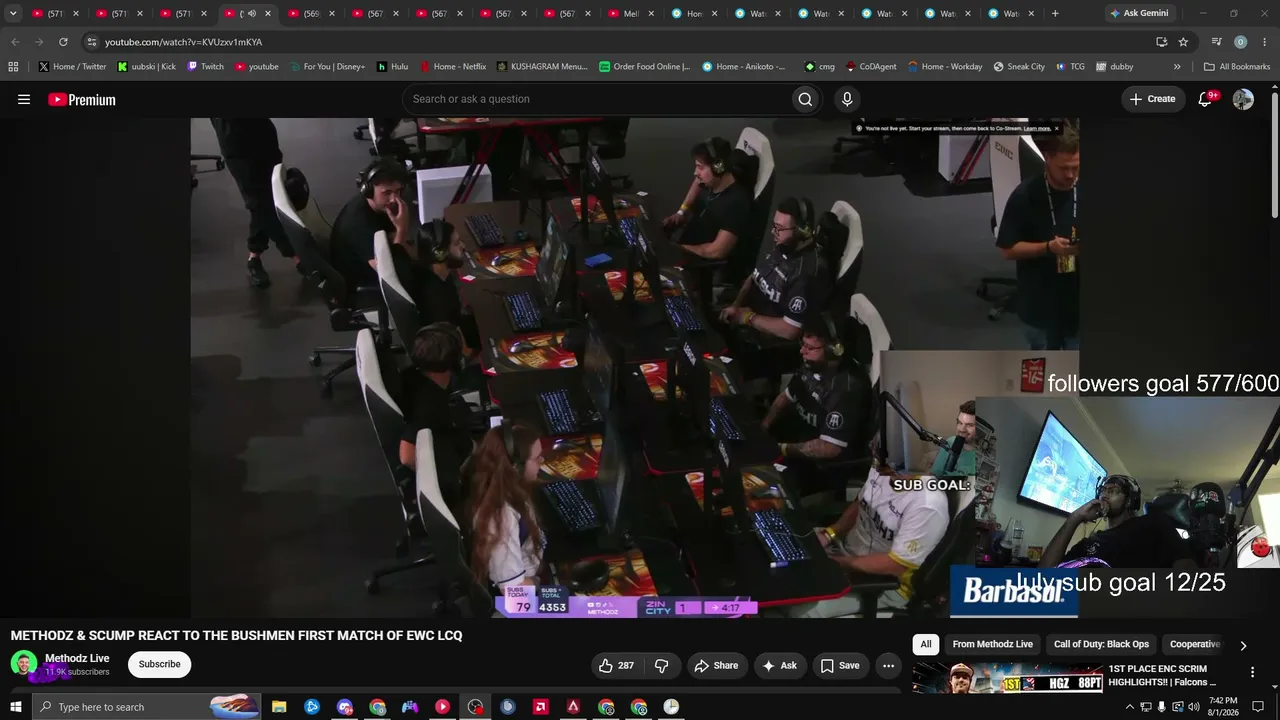The width and height of the screenshot is (1280, 720).
Task: Open Chrome media controls button
Action: point(1216,42)
